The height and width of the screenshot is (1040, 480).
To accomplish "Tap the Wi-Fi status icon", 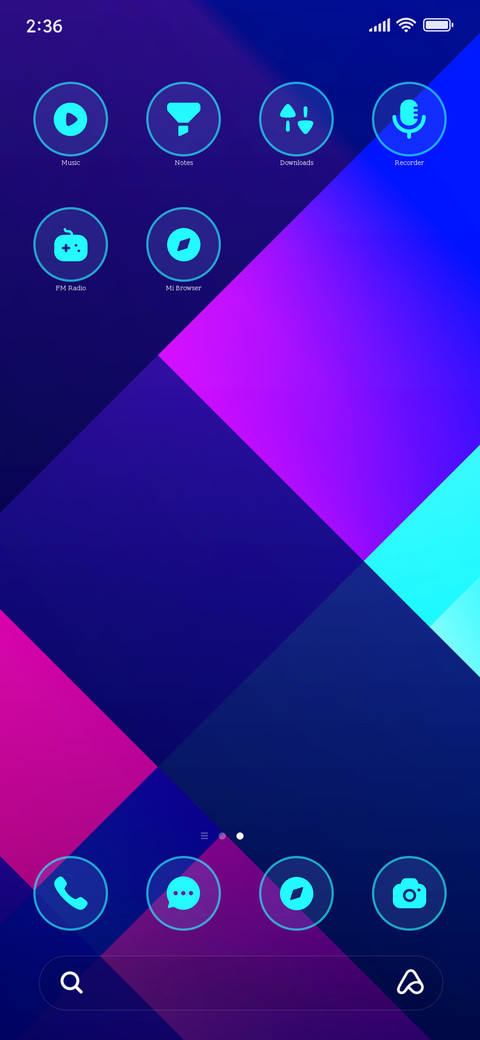I will click(406, 25).
